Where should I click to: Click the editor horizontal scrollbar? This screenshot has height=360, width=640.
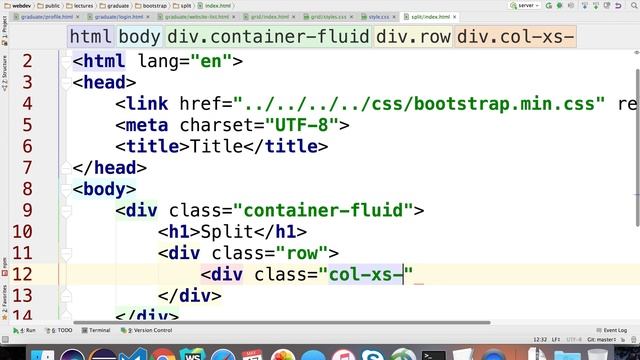point(282,322)
